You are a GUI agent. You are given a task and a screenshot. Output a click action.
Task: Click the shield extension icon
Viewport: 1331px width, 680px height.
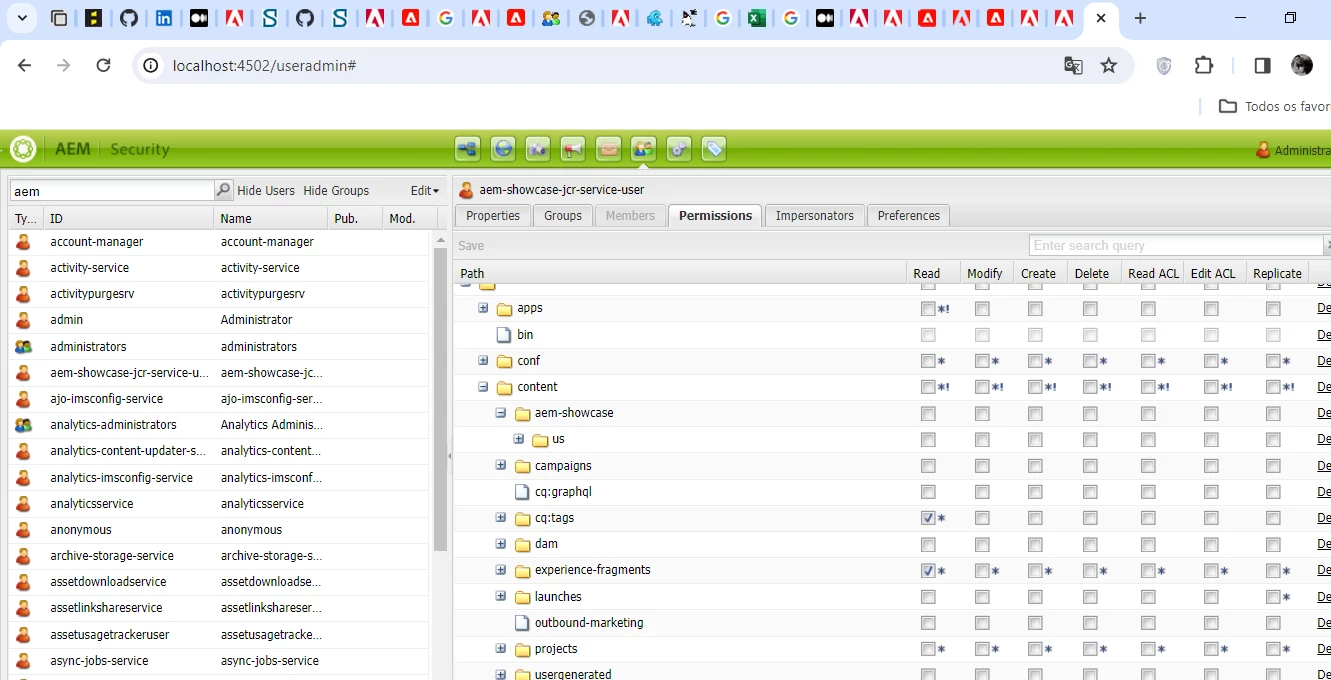pyautogui.click(x=1164, y=65)
